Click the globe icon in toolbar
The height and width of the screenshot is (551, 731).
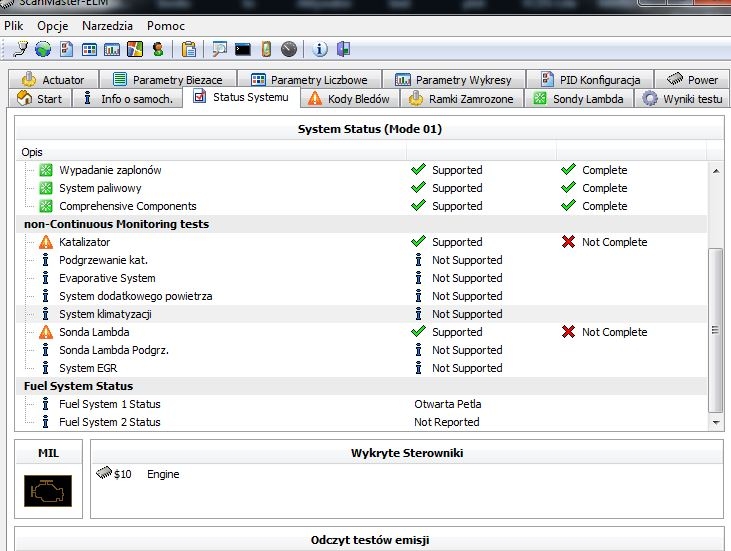tap(43, 49)
